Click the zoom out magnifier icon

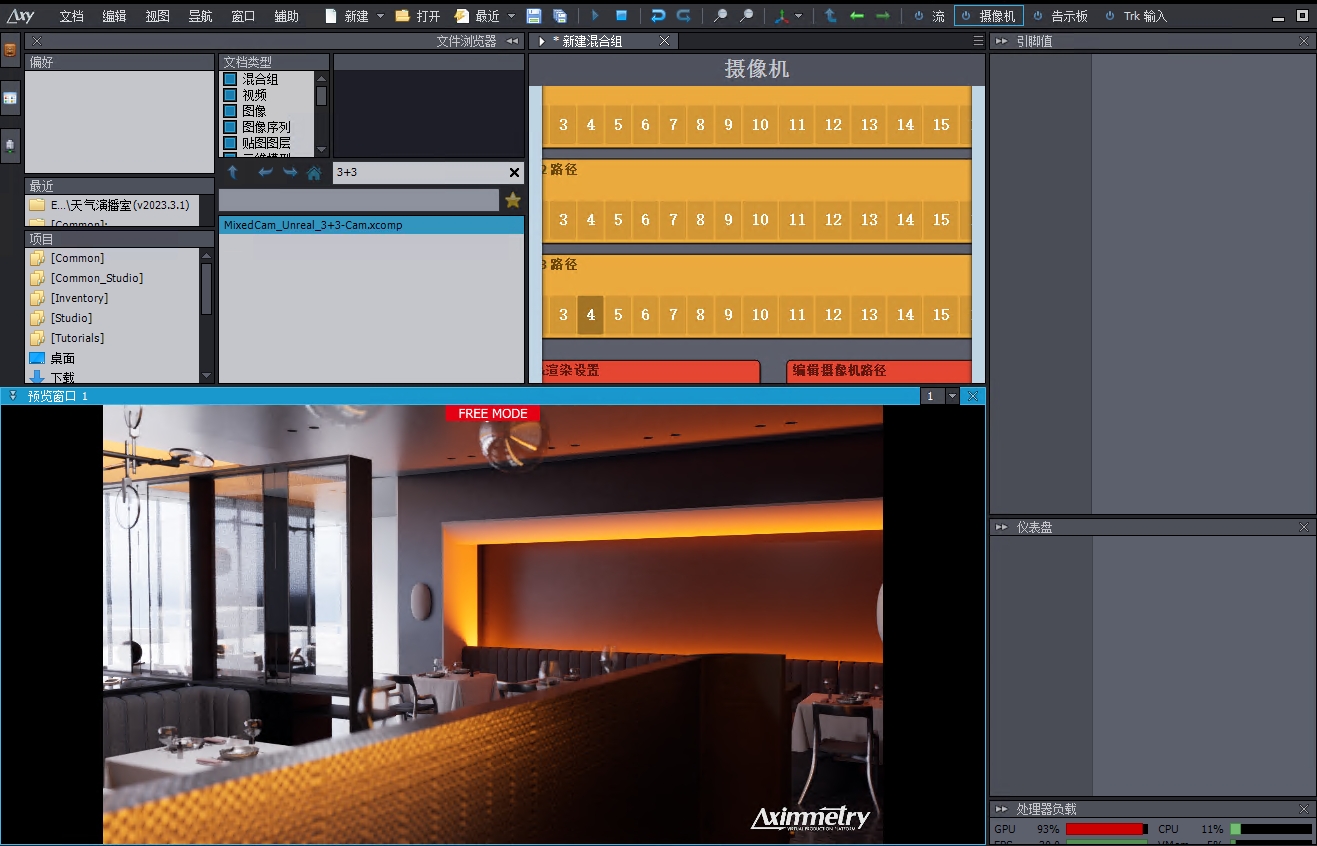747,16
